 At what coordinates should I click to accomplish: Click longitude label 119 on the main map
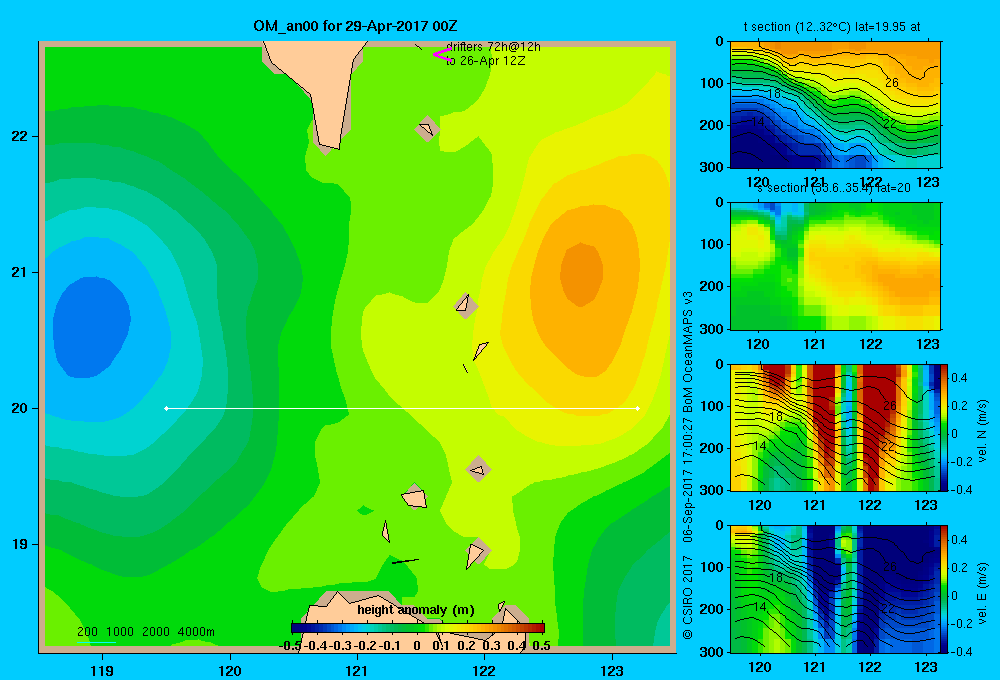coord(102,670)
